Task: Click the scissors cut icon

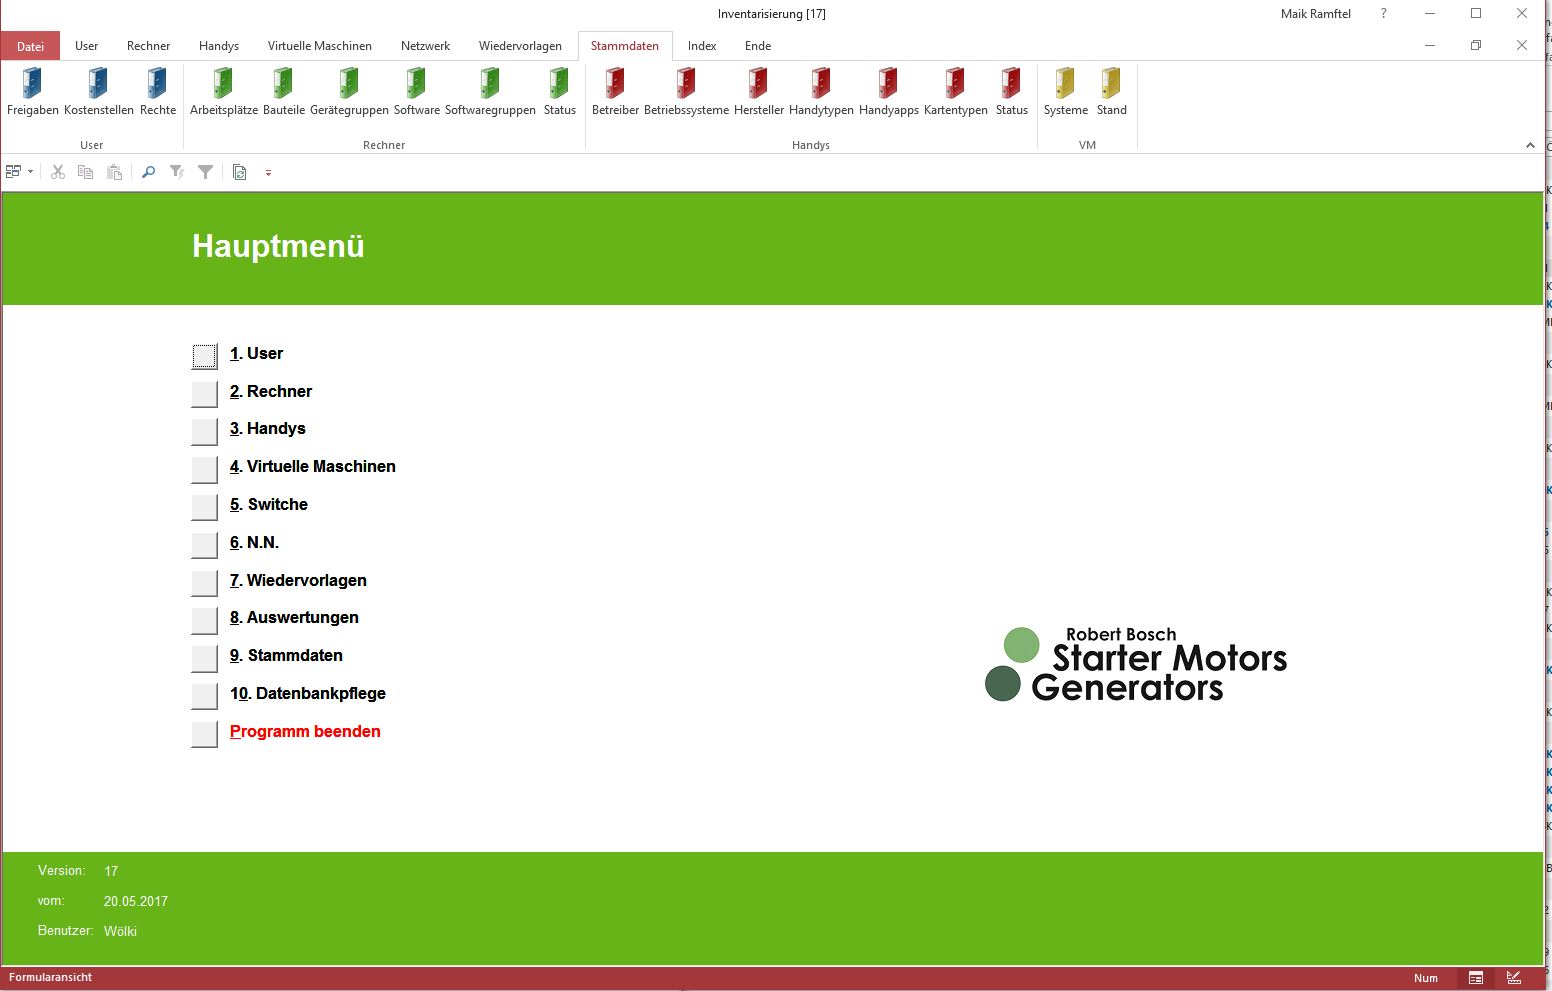Action: coord(58,172)
